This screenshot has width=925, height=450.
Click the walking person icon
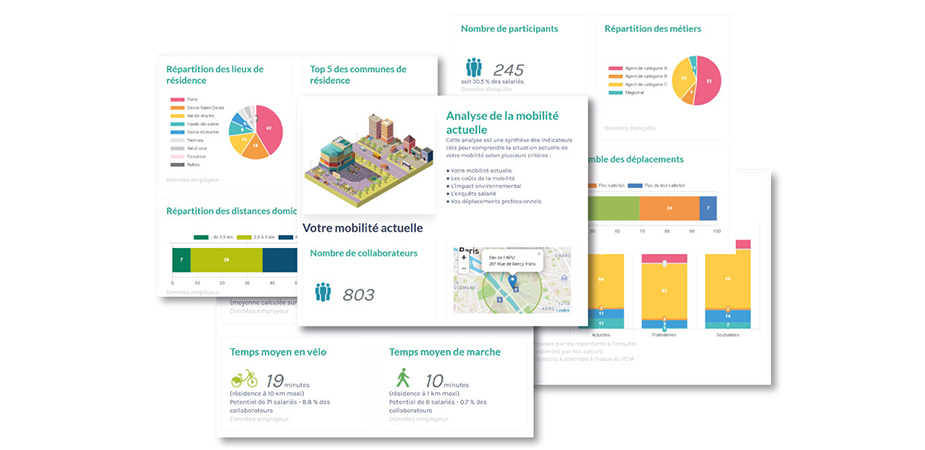click(403, 378)
